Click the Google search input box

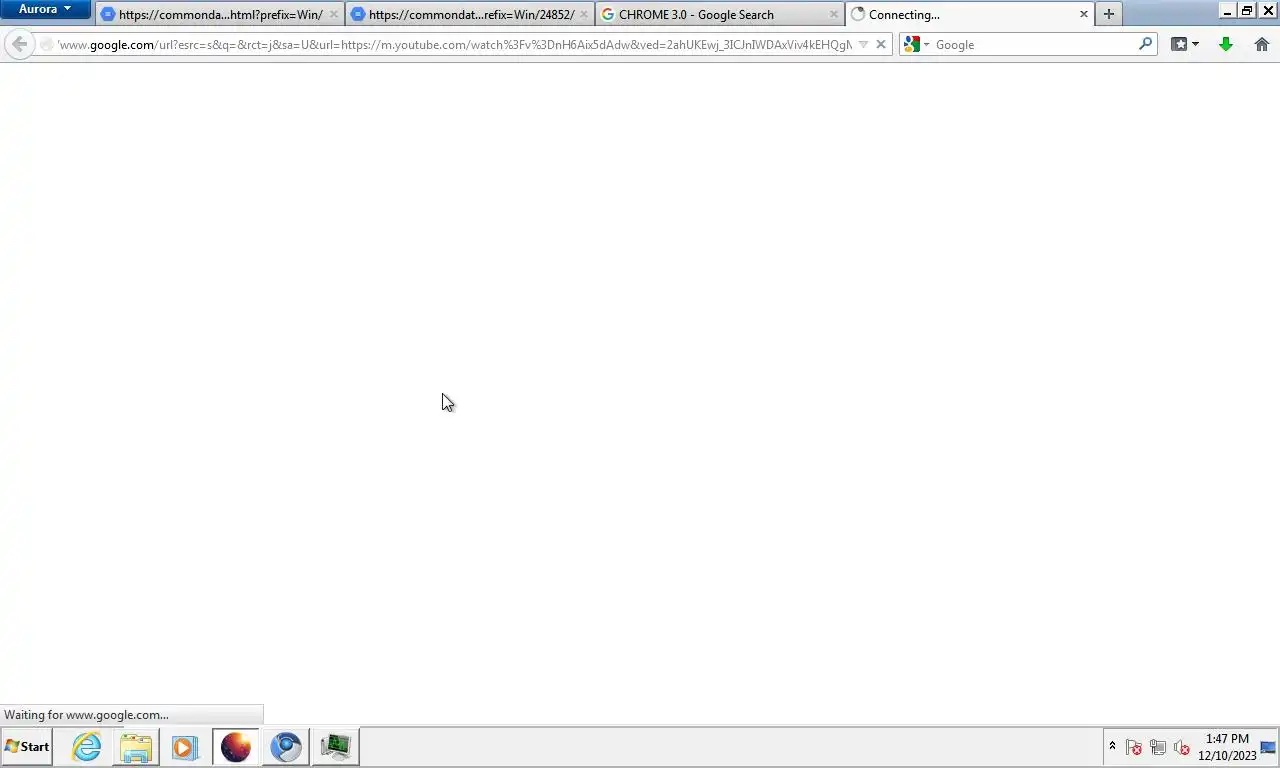[x=1035, y=44]
